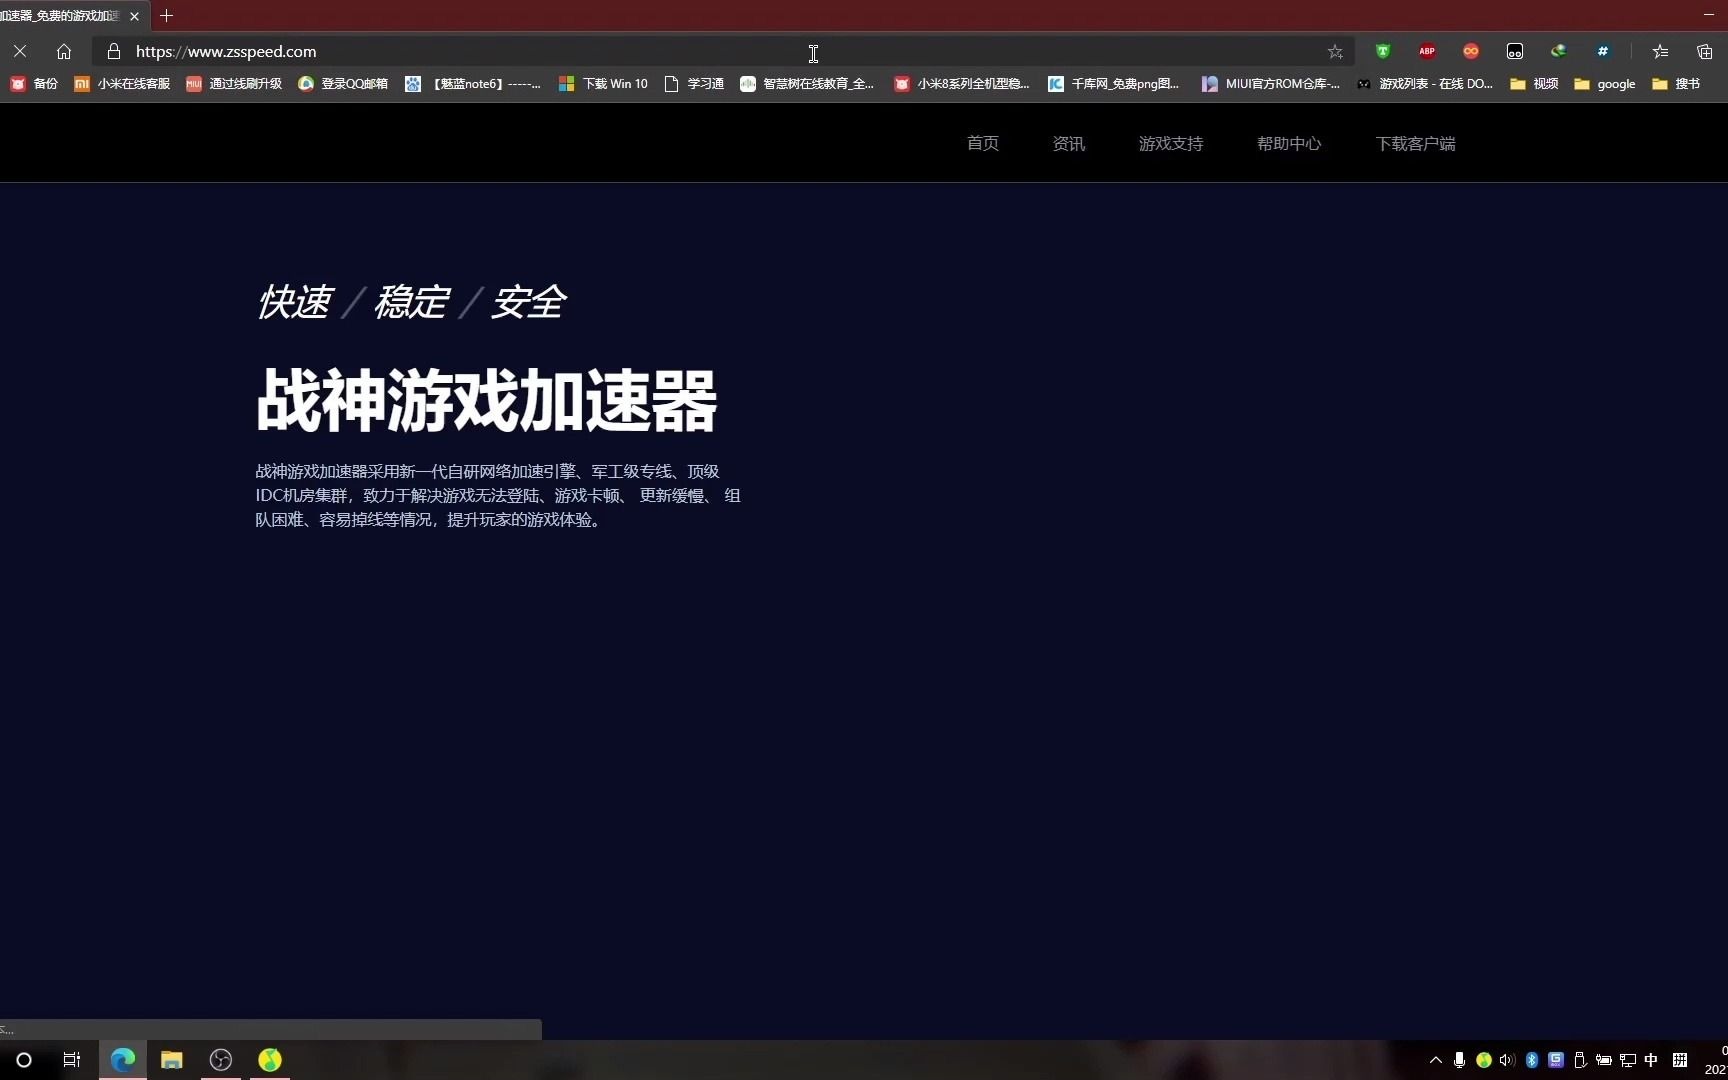
Task: Open the Windows Cortana circle button
Action: tap(24, 1060)
